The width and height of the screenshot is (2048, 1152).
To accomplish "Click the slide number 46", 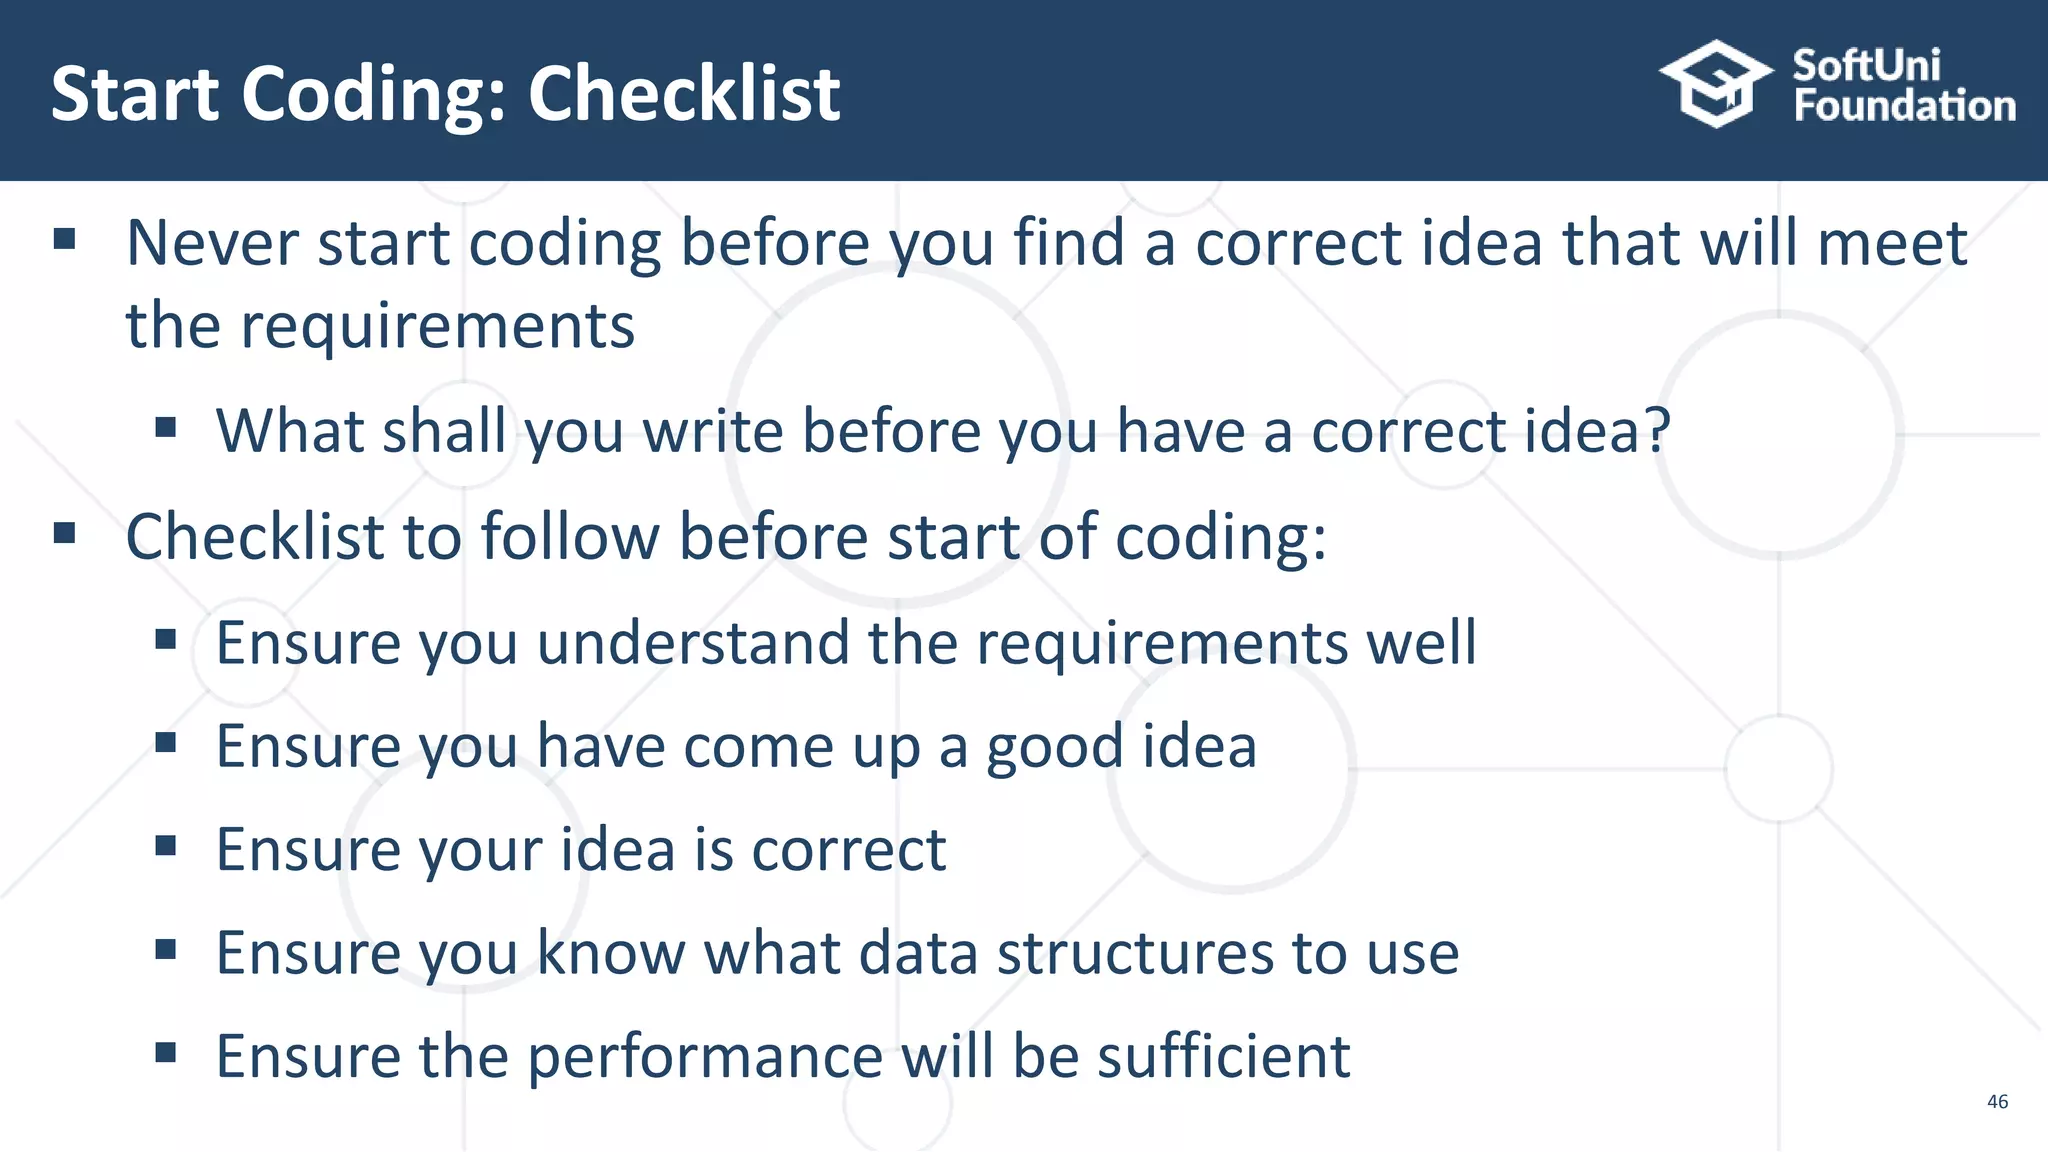I will (x=1997, y=1101).
